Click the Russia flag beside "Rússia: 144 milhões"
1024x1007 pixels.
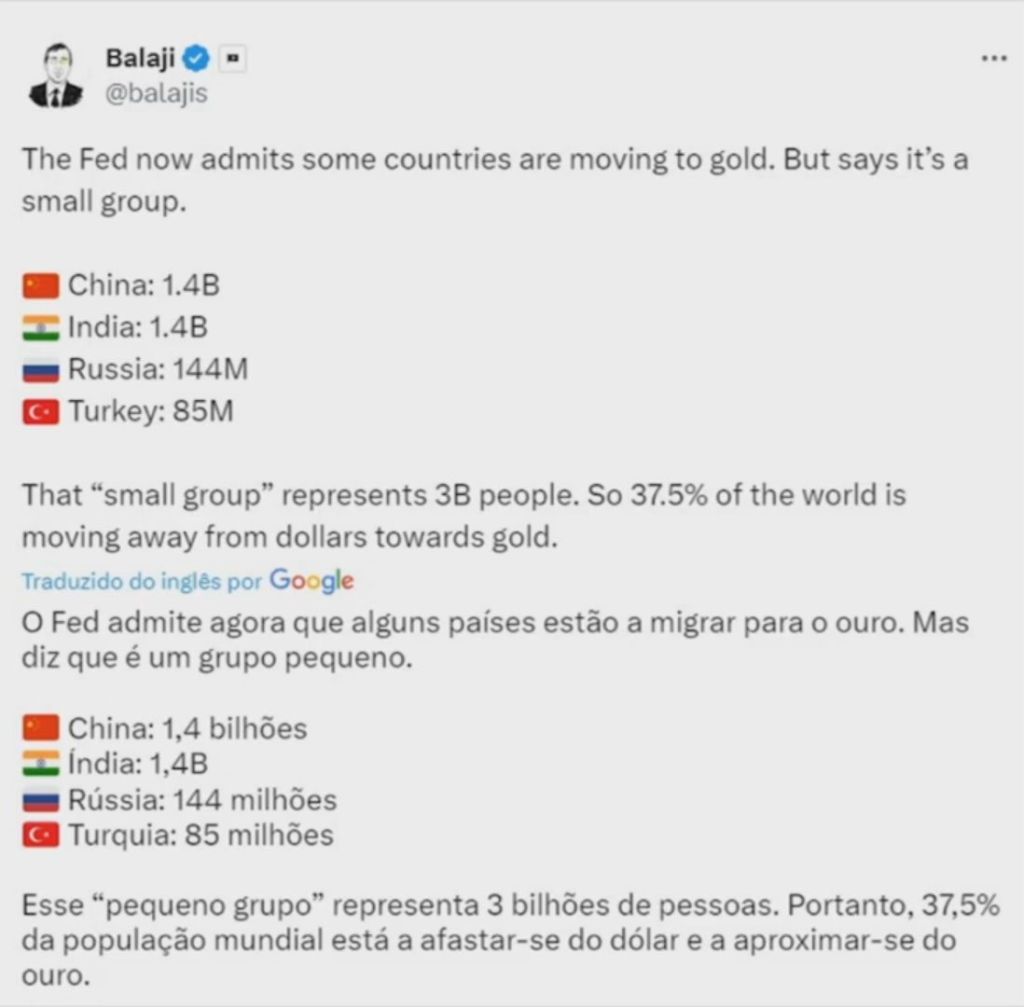[41, 800]
